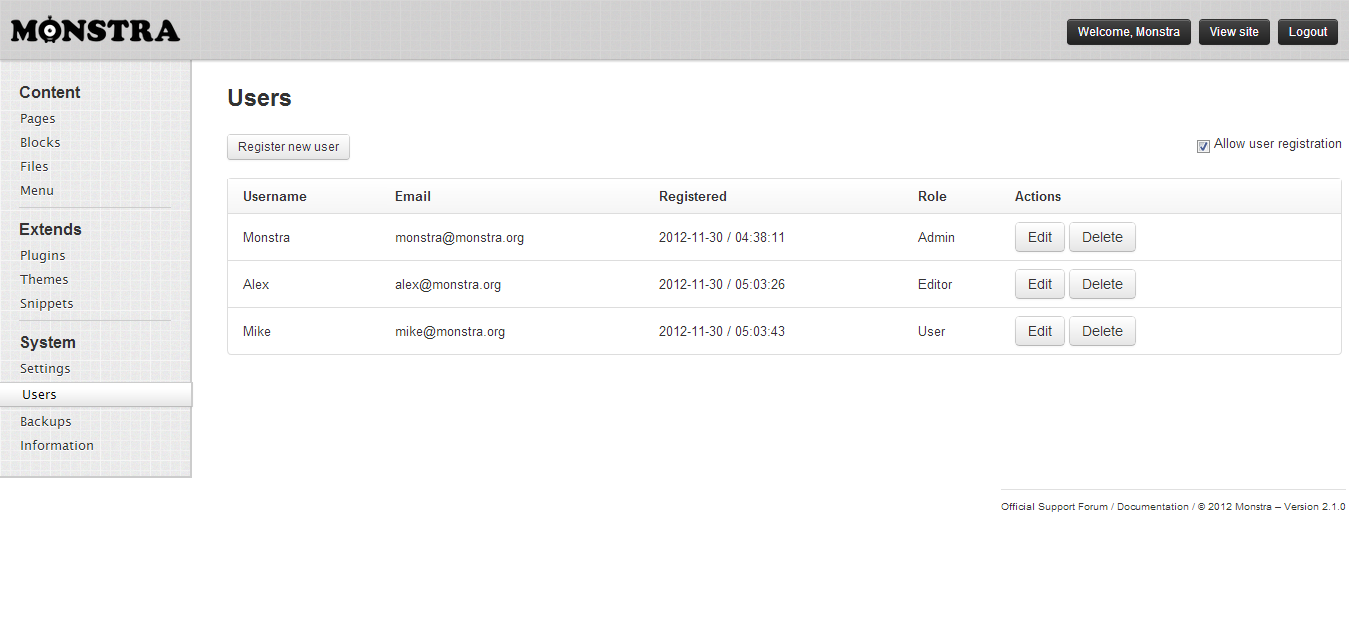This screenshot has height=626, width=1349.
Task: Open Snippets under Extends
Action: click(x=47, y=303)
